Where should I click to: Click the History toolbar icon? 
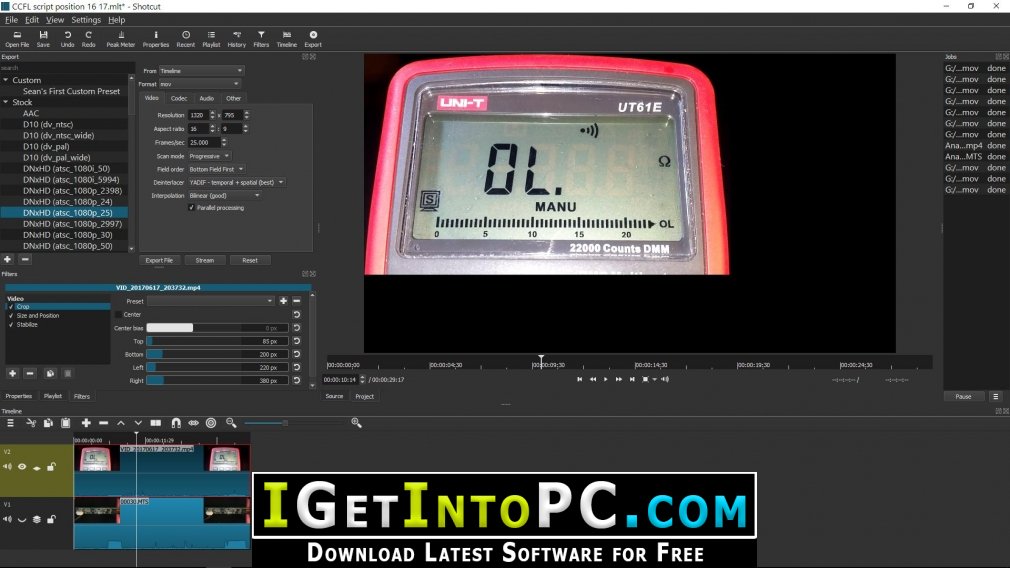tap(236, 39)
